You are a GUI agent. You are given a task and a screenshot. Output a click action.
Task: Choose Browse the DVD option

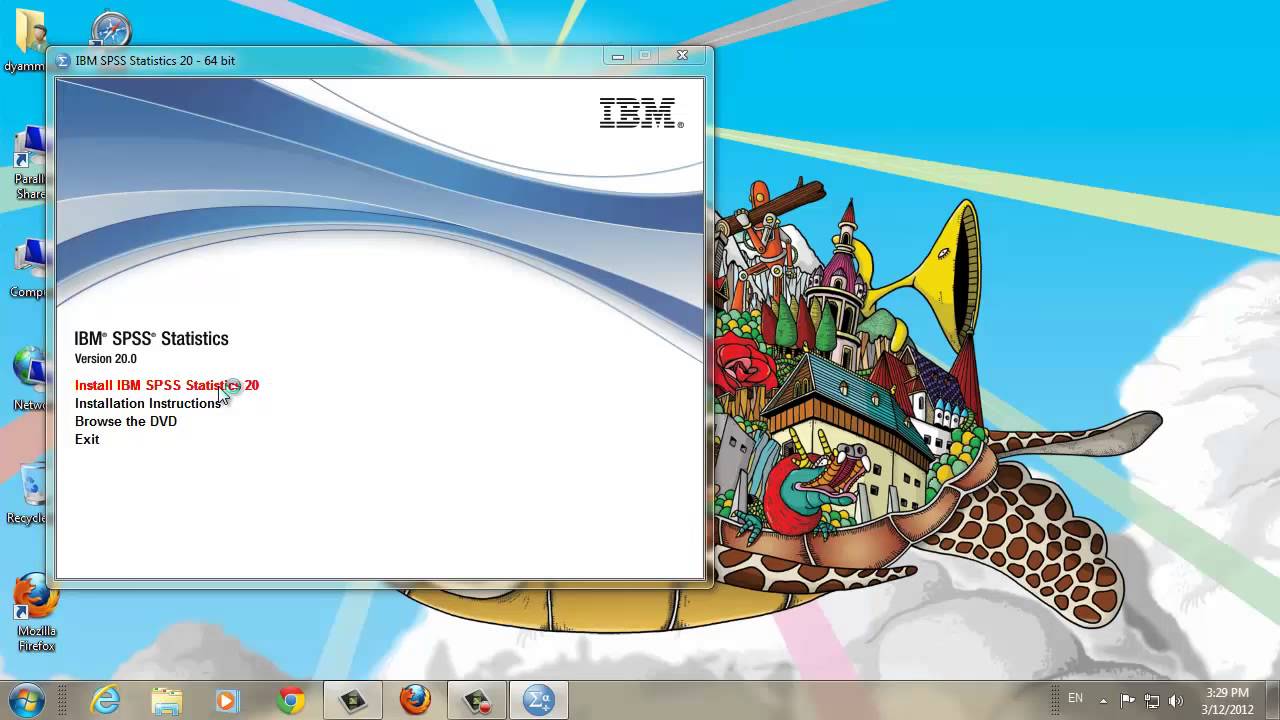(126, 421)
